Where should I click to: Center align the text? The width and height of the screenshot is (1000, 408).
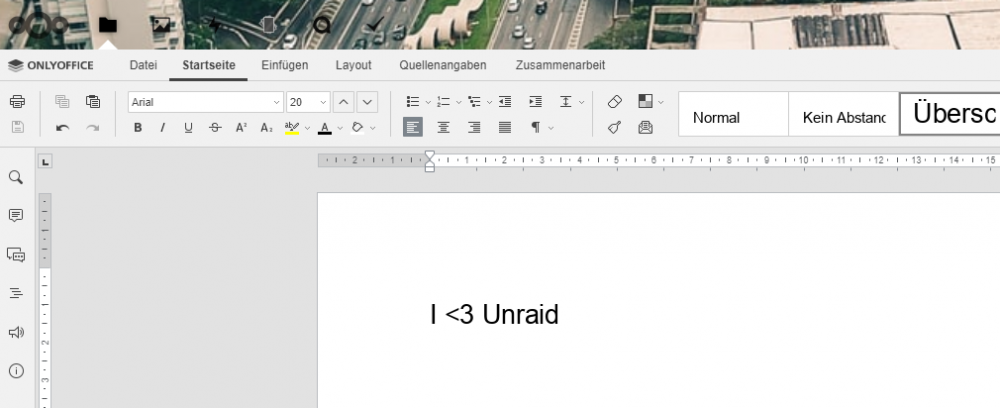[443, 128]
